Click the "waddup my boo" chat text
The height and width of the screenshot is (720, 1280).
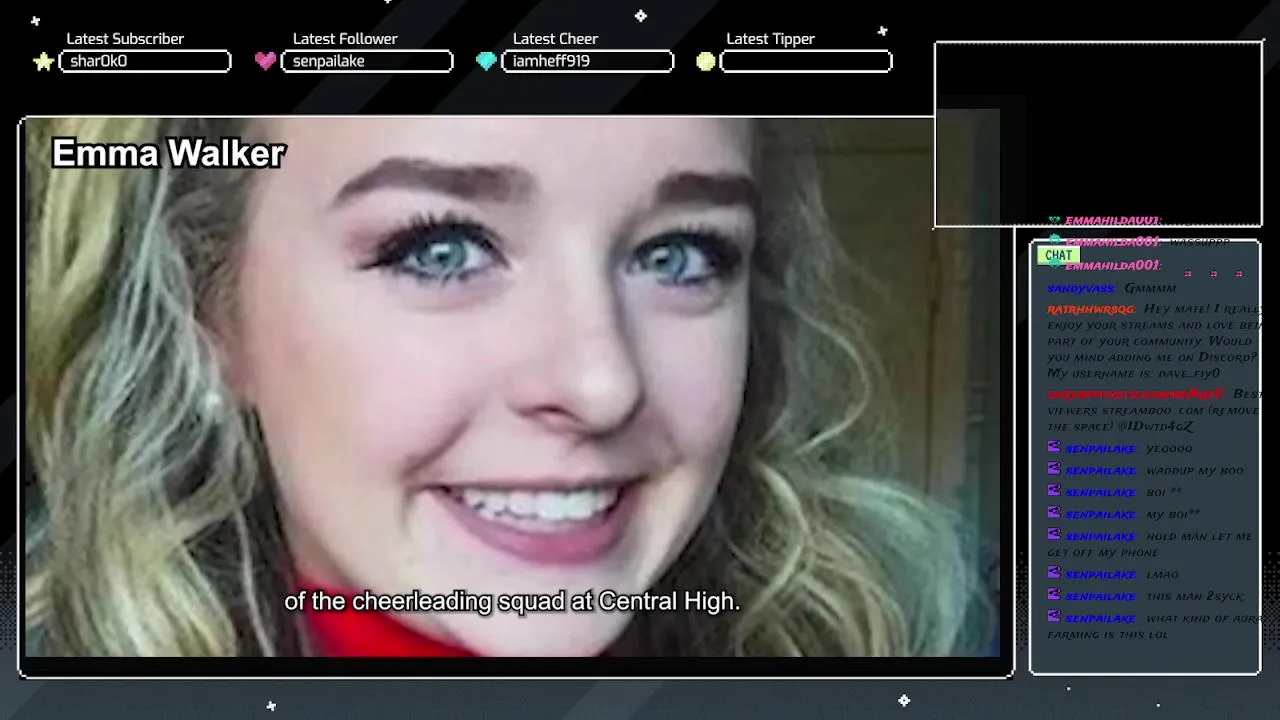click(1194, 470)
